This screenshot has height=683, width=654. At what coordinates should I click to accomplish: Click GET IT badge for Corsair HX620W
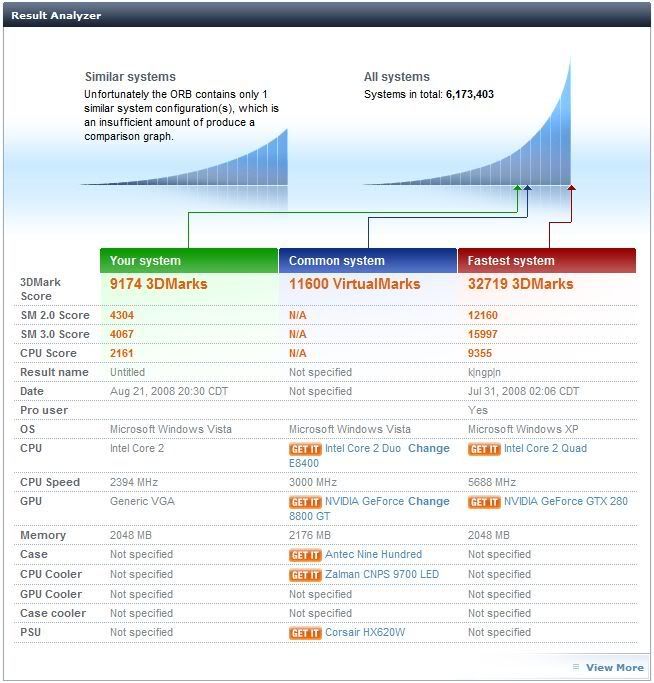[x=305, y=633]
